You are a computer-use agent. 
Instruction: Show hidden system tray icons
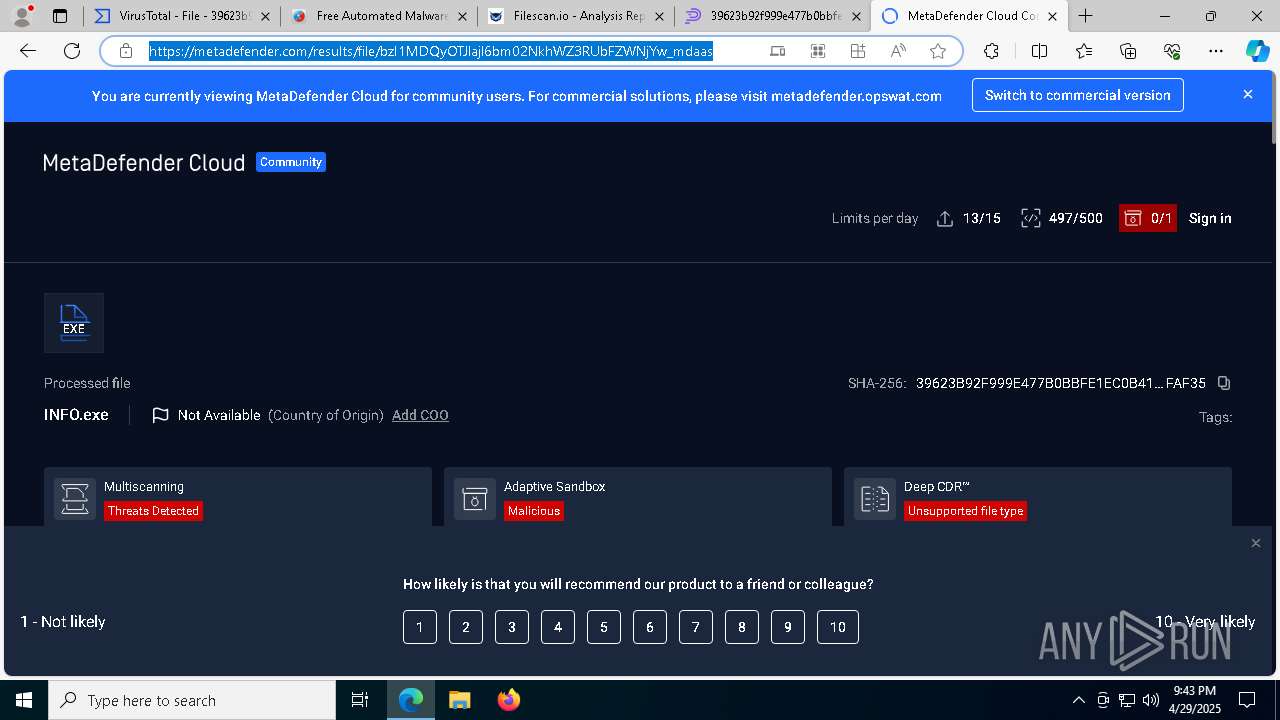coord(1078,700)
